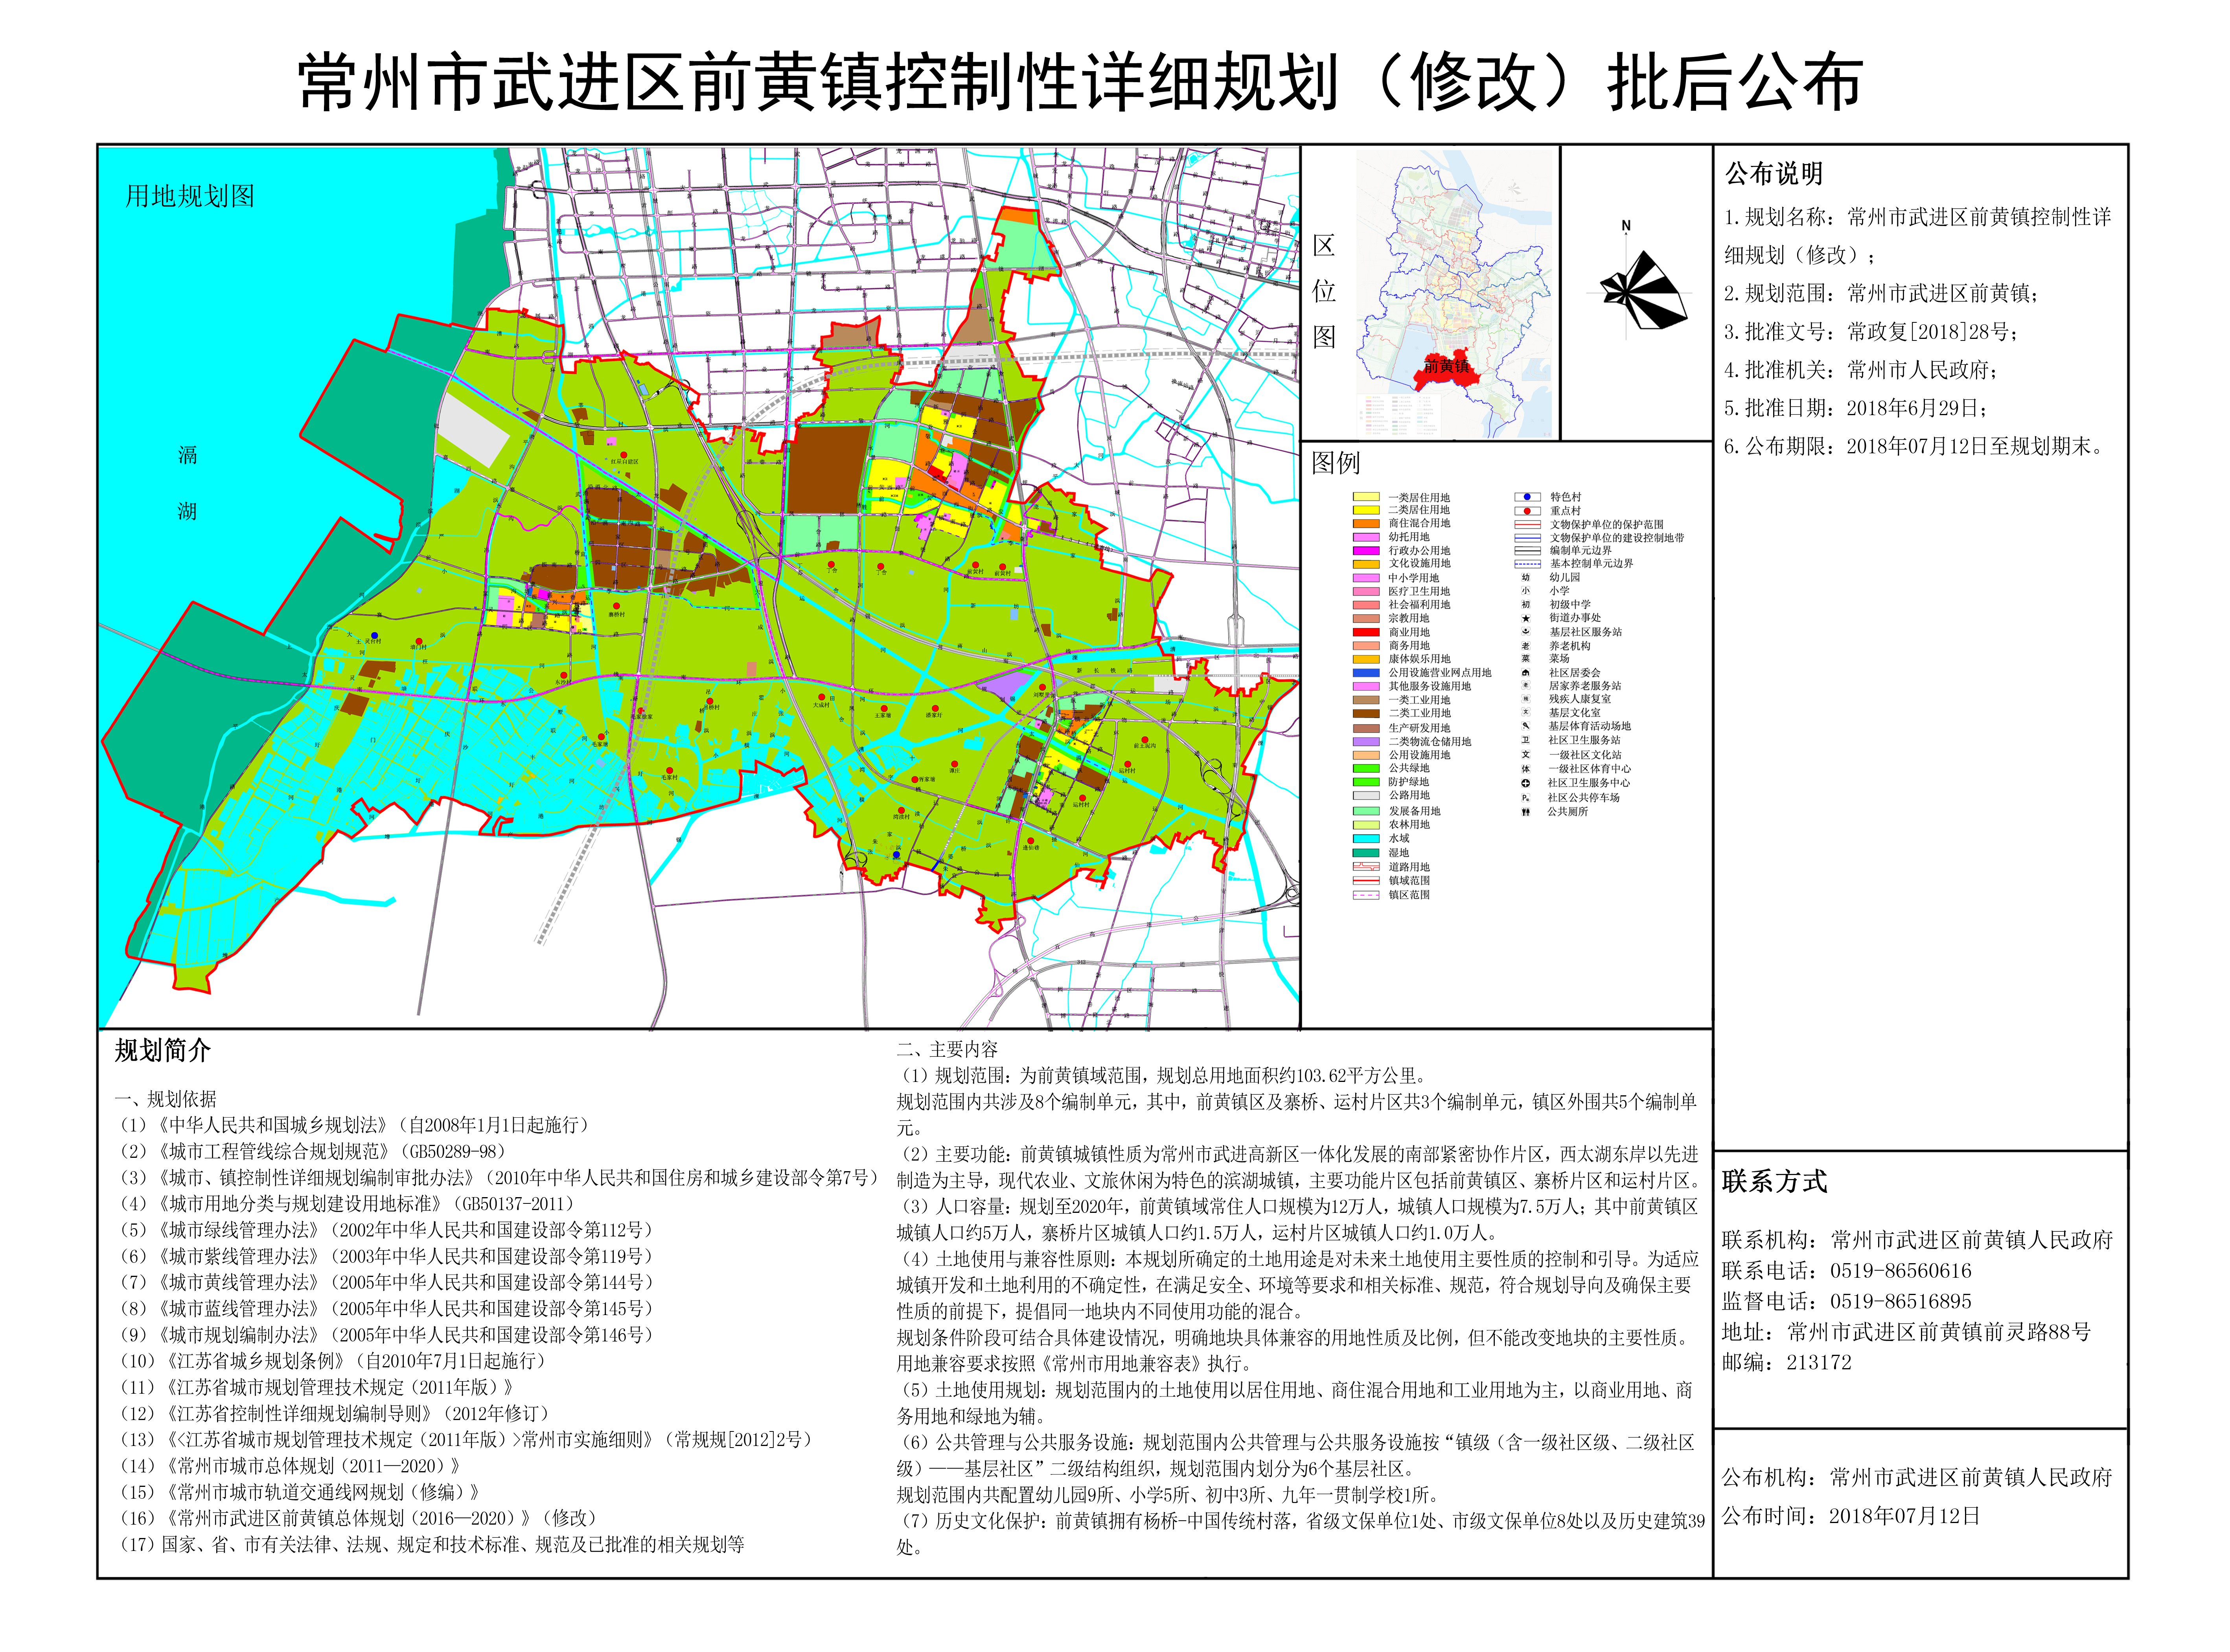
Task: Click the 社区公共停车场 parking symbol
Action: point(1525,798)
